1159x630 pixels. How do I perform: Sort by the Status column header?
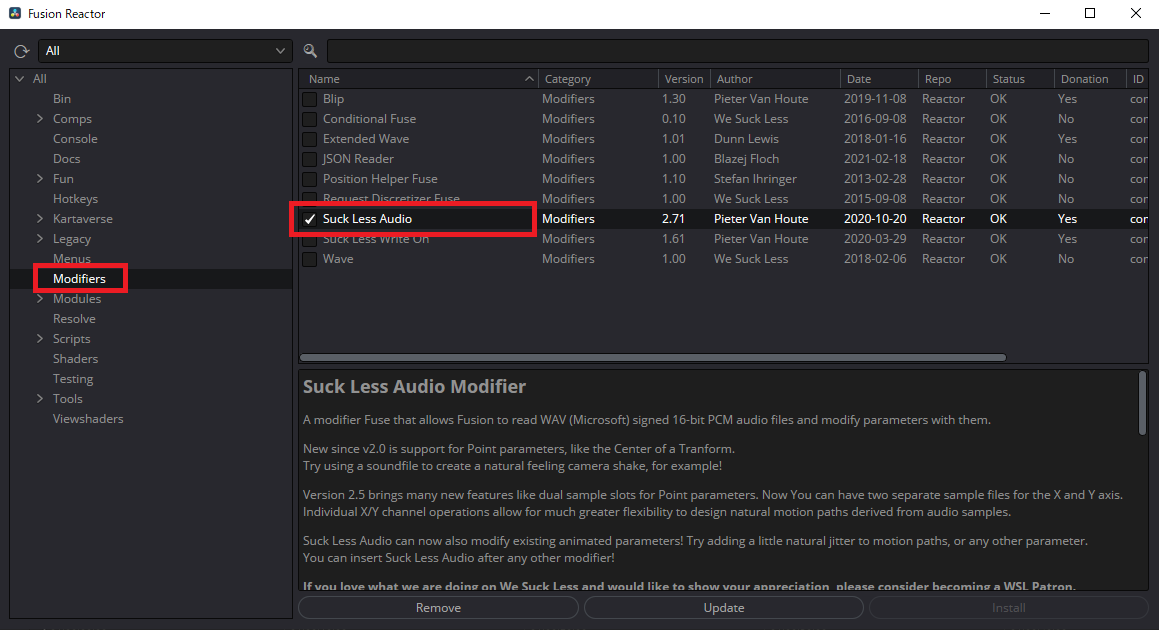click(x=1020, y=79)
